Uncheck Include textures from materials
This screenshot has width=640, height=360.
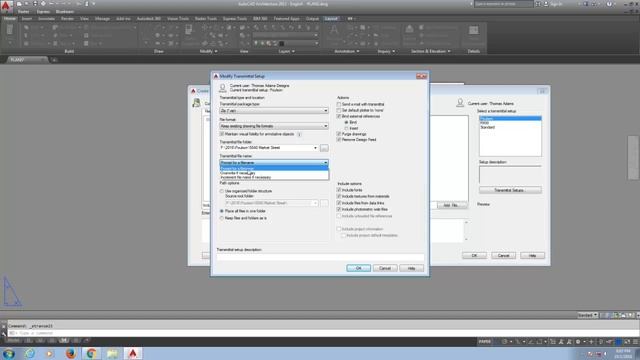[x=363, y=196]
